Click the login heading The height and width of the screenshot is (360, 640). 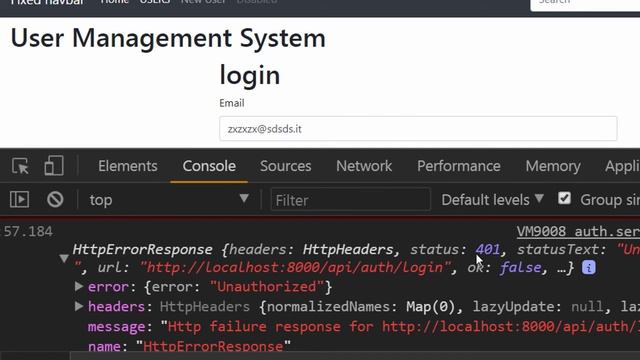(250, 76)
